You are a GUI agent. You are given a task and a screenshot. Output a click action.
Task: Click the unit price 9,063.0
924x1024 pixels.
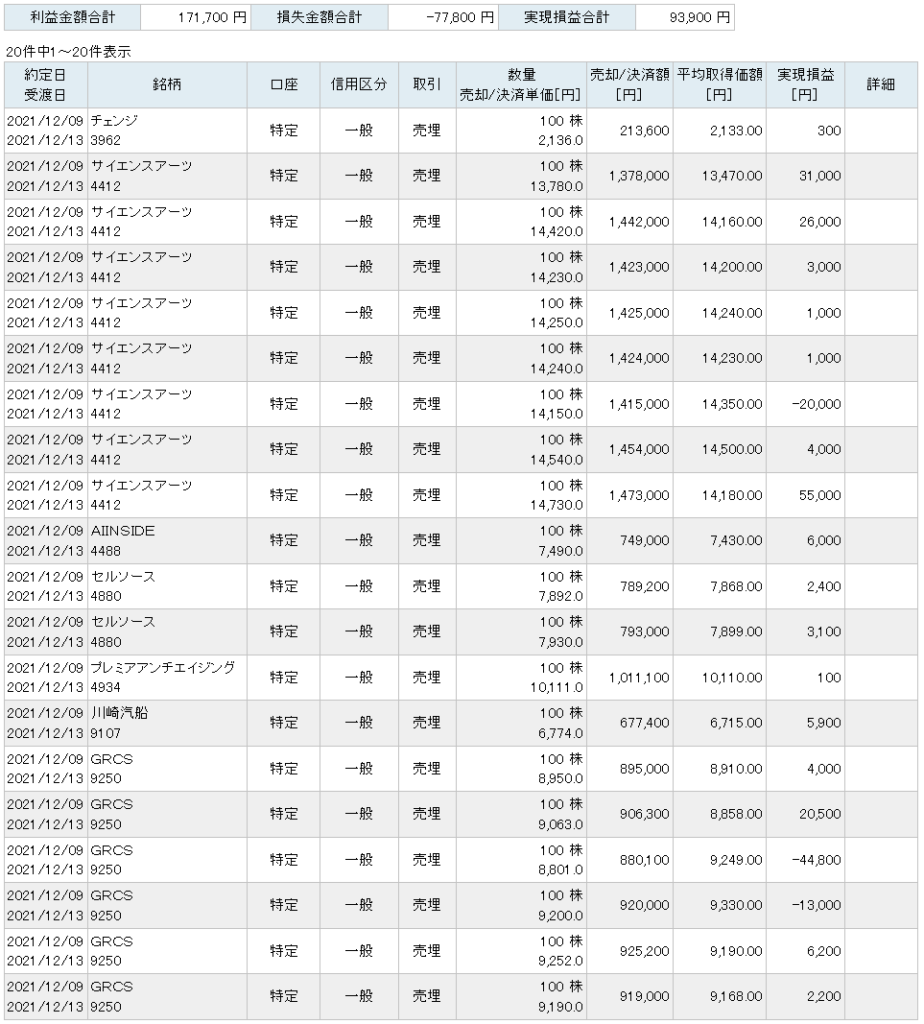(561, 824)
